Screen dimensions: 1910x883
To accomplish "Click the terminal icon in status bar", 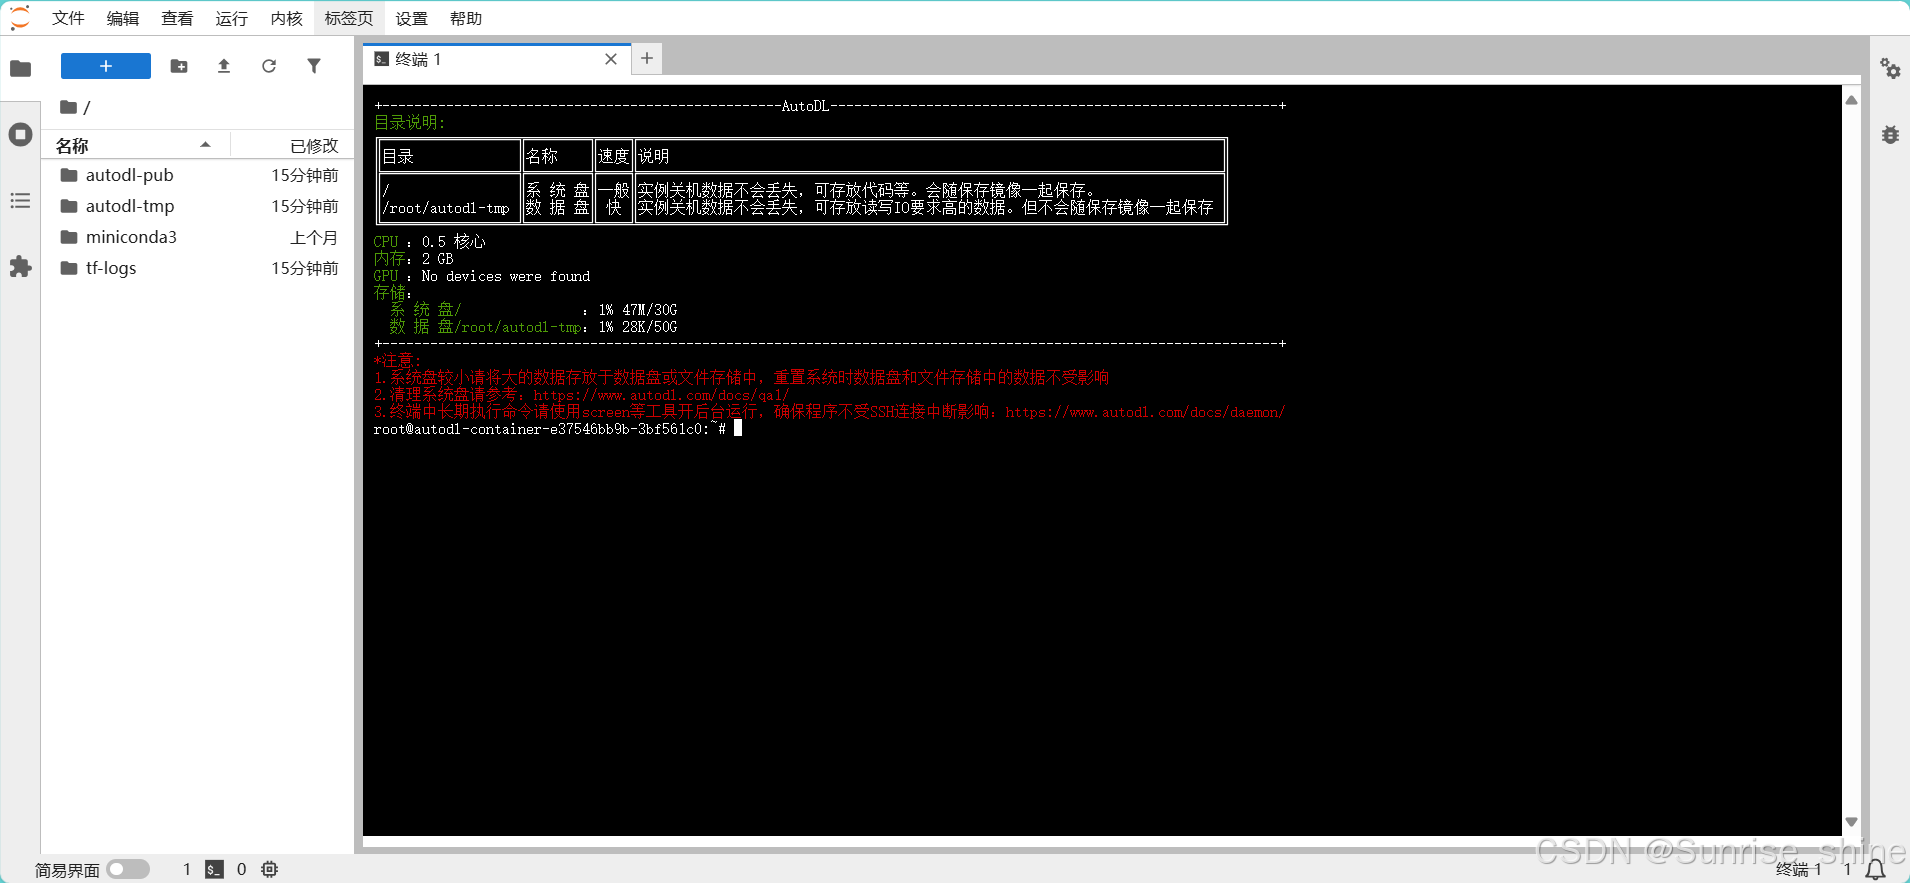I will 214,869.
